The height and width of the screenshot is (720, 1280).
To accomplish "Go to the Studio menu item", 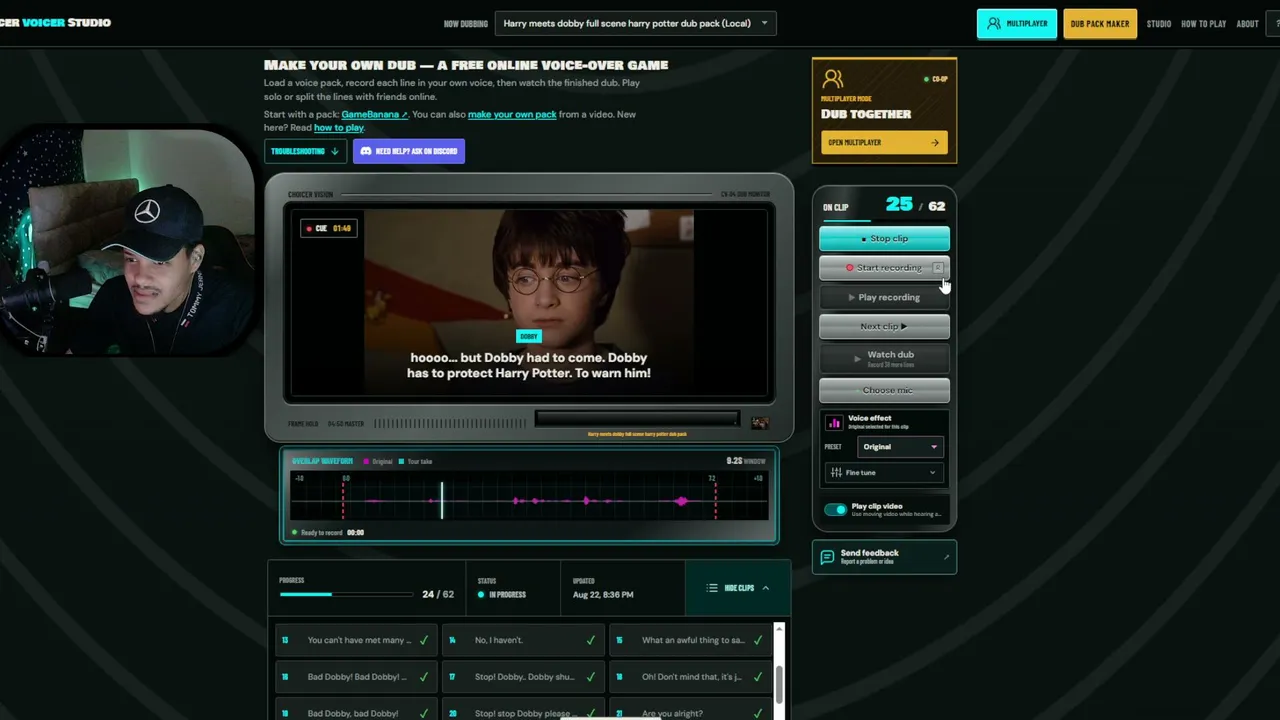I will click(x=1159, y=24).
